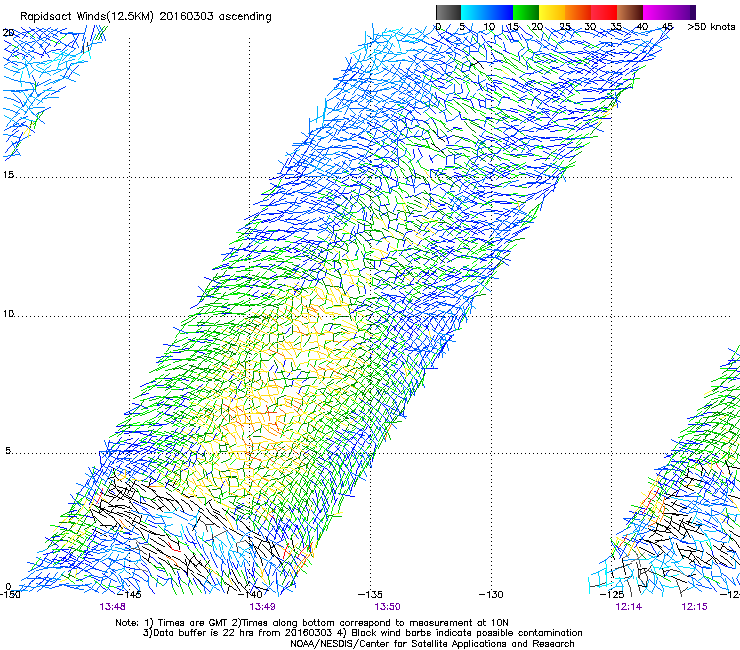Click the latitude label 5

(8, 450)
